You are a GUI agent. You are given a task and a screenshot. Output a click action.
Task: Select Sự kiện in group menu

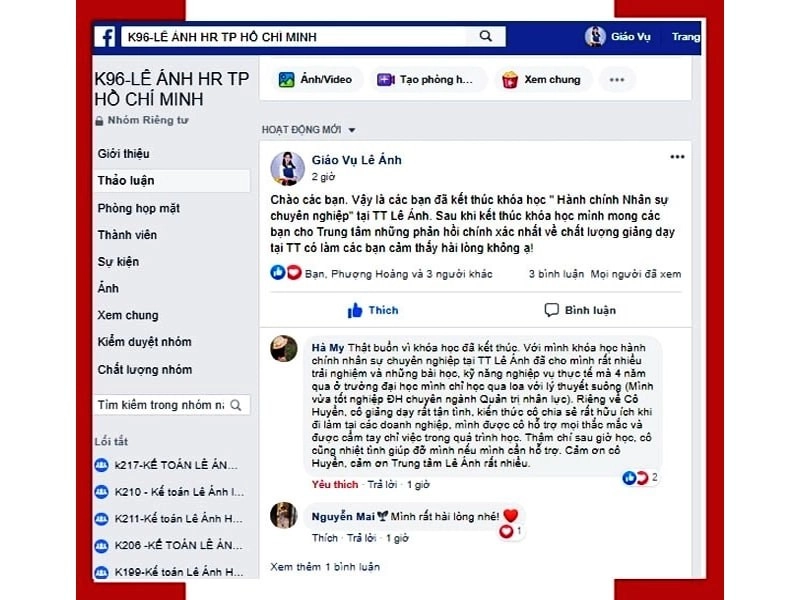tap(118, 262)
